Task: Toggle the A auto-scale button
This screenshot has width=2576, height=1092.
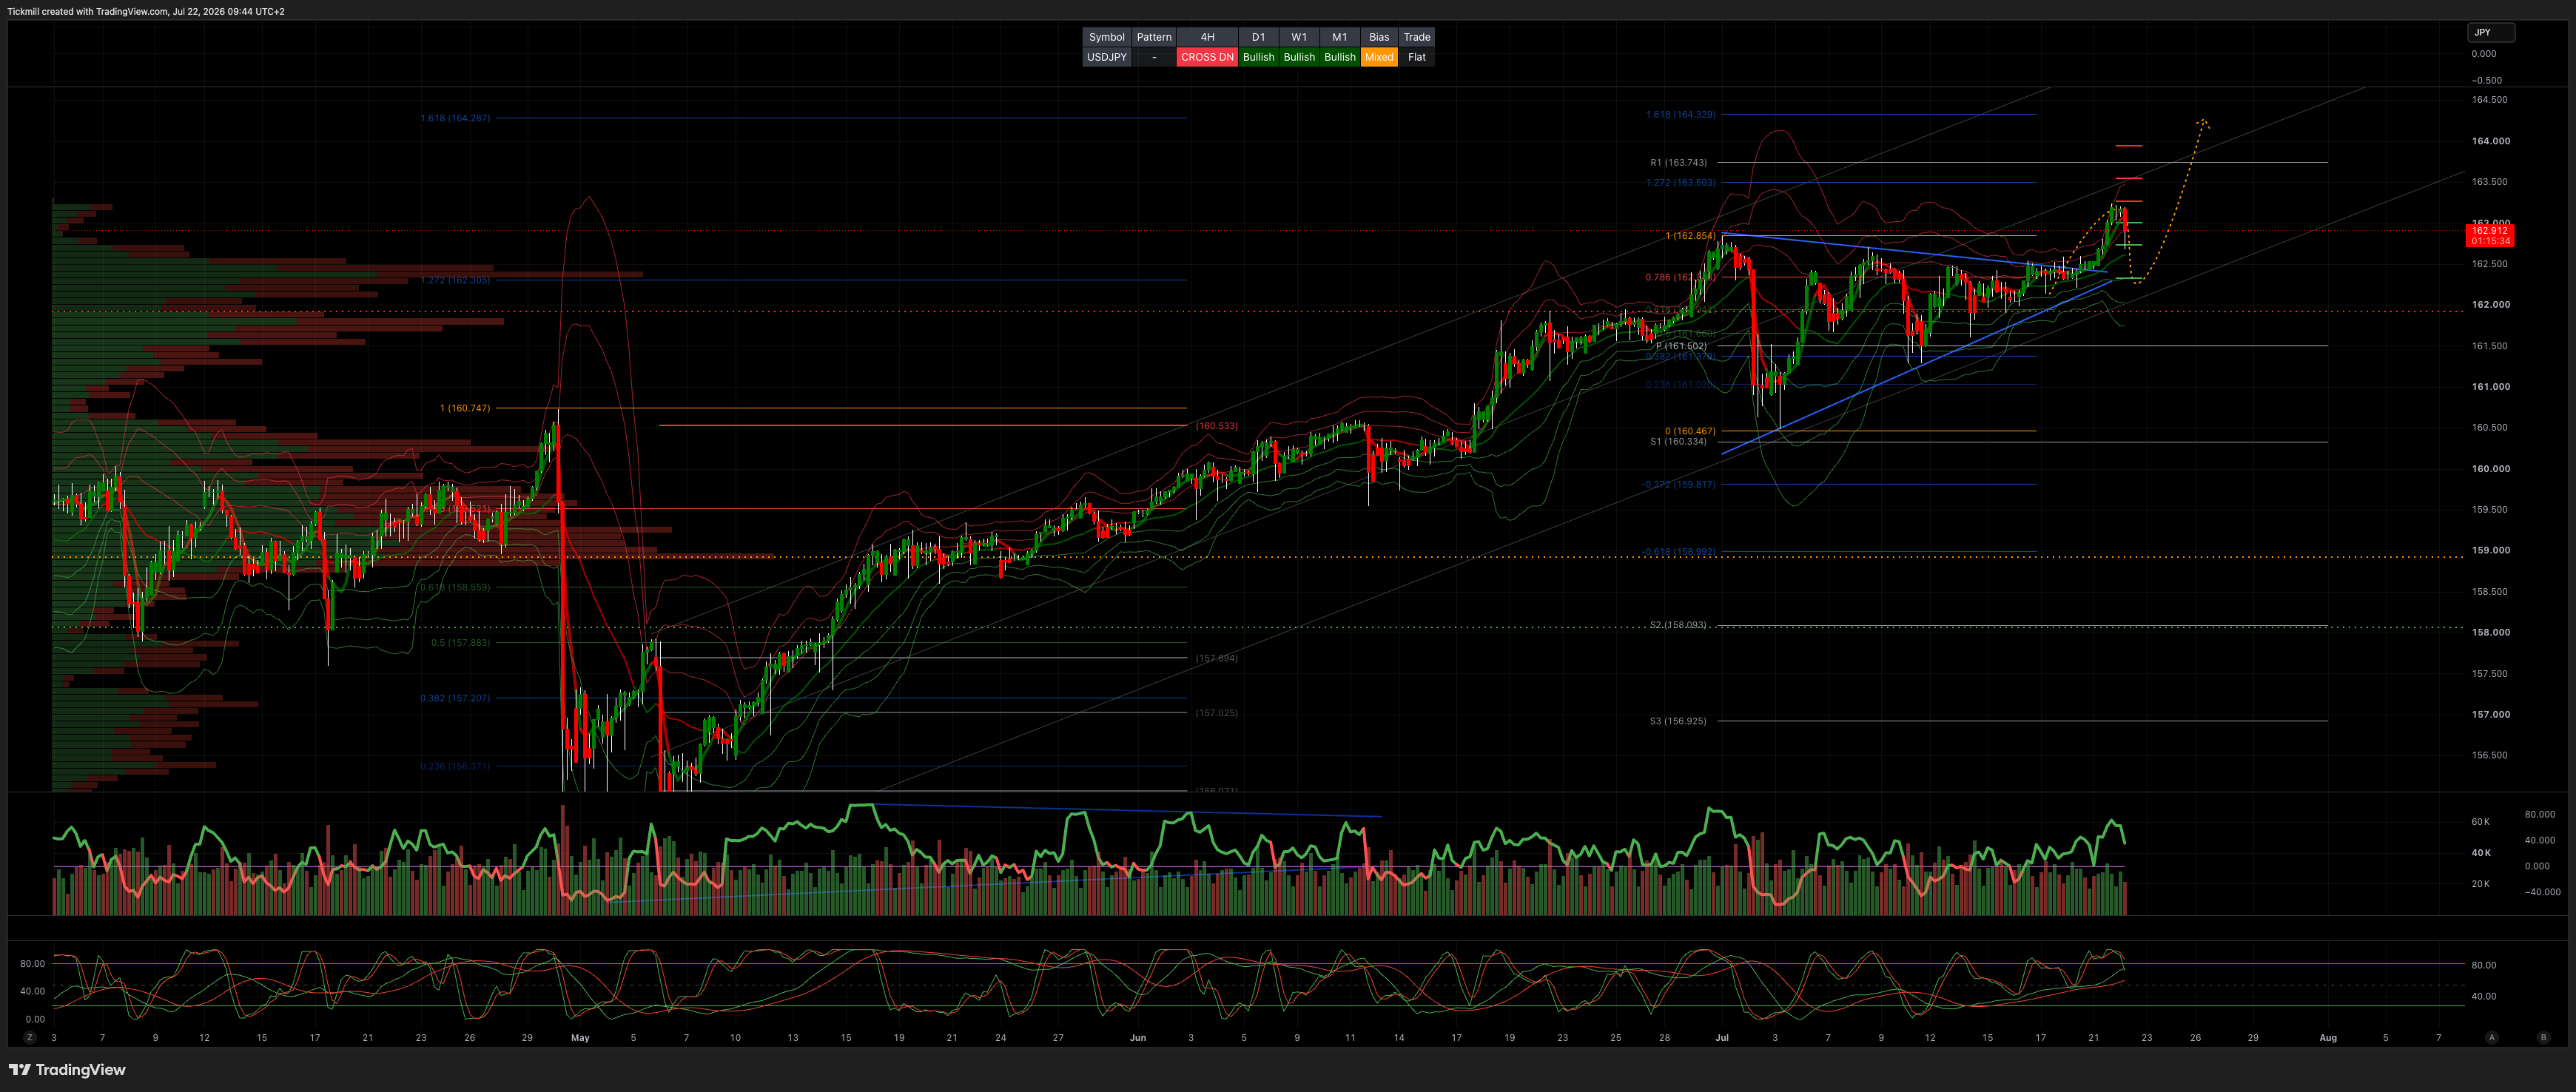Action: 2492,1038
